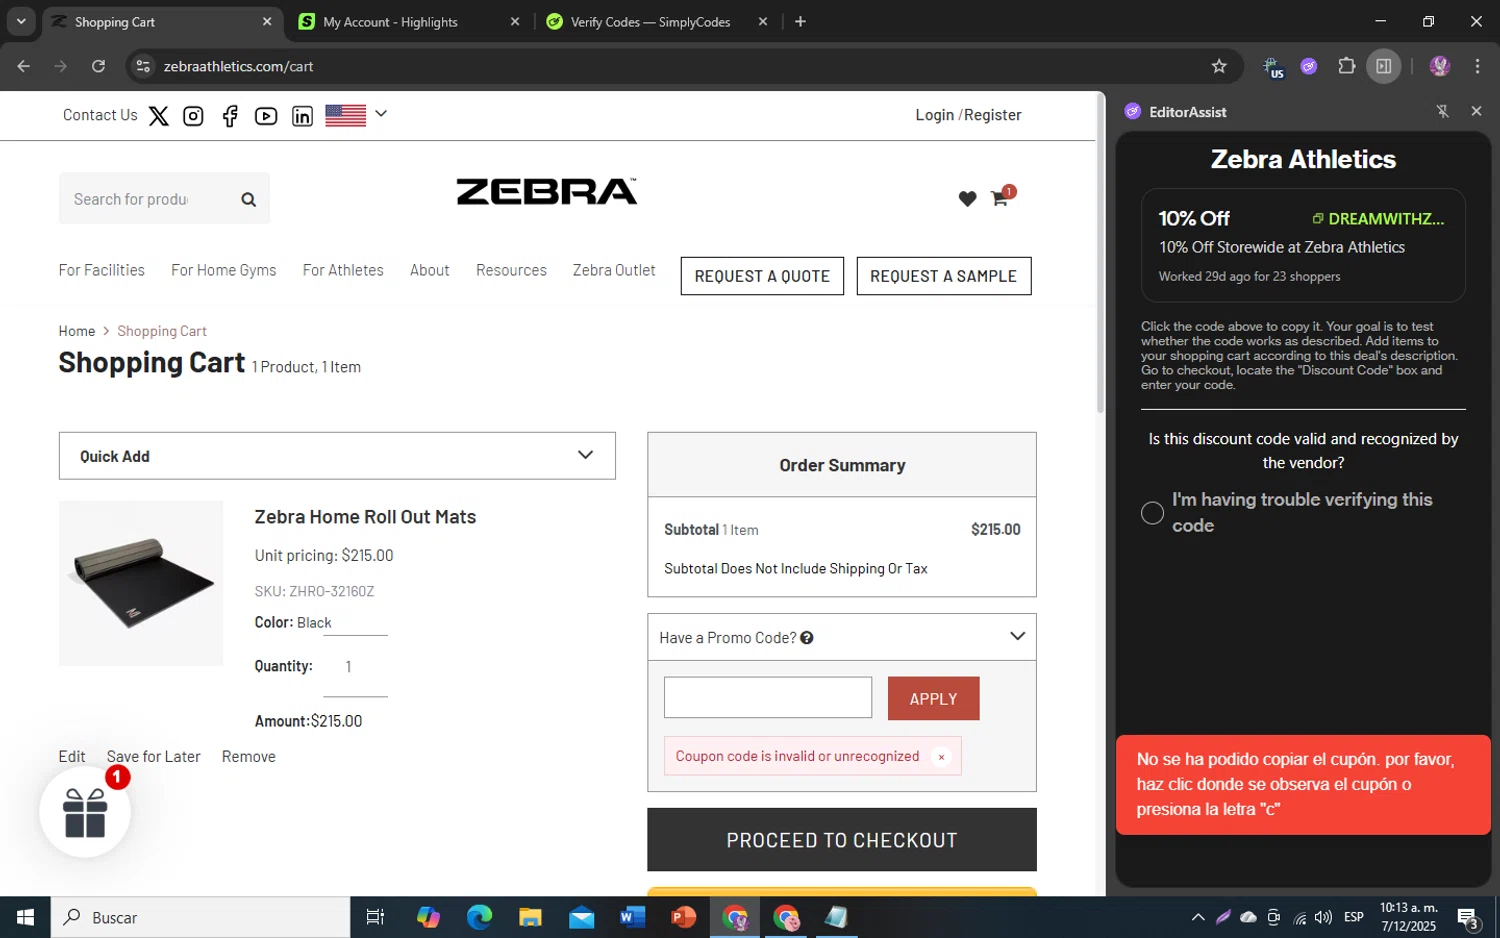Image resolution: width=1500 pixels, height=938 pixels.
Task: Click the promo code help question icon
Action: tap(807, 638)
